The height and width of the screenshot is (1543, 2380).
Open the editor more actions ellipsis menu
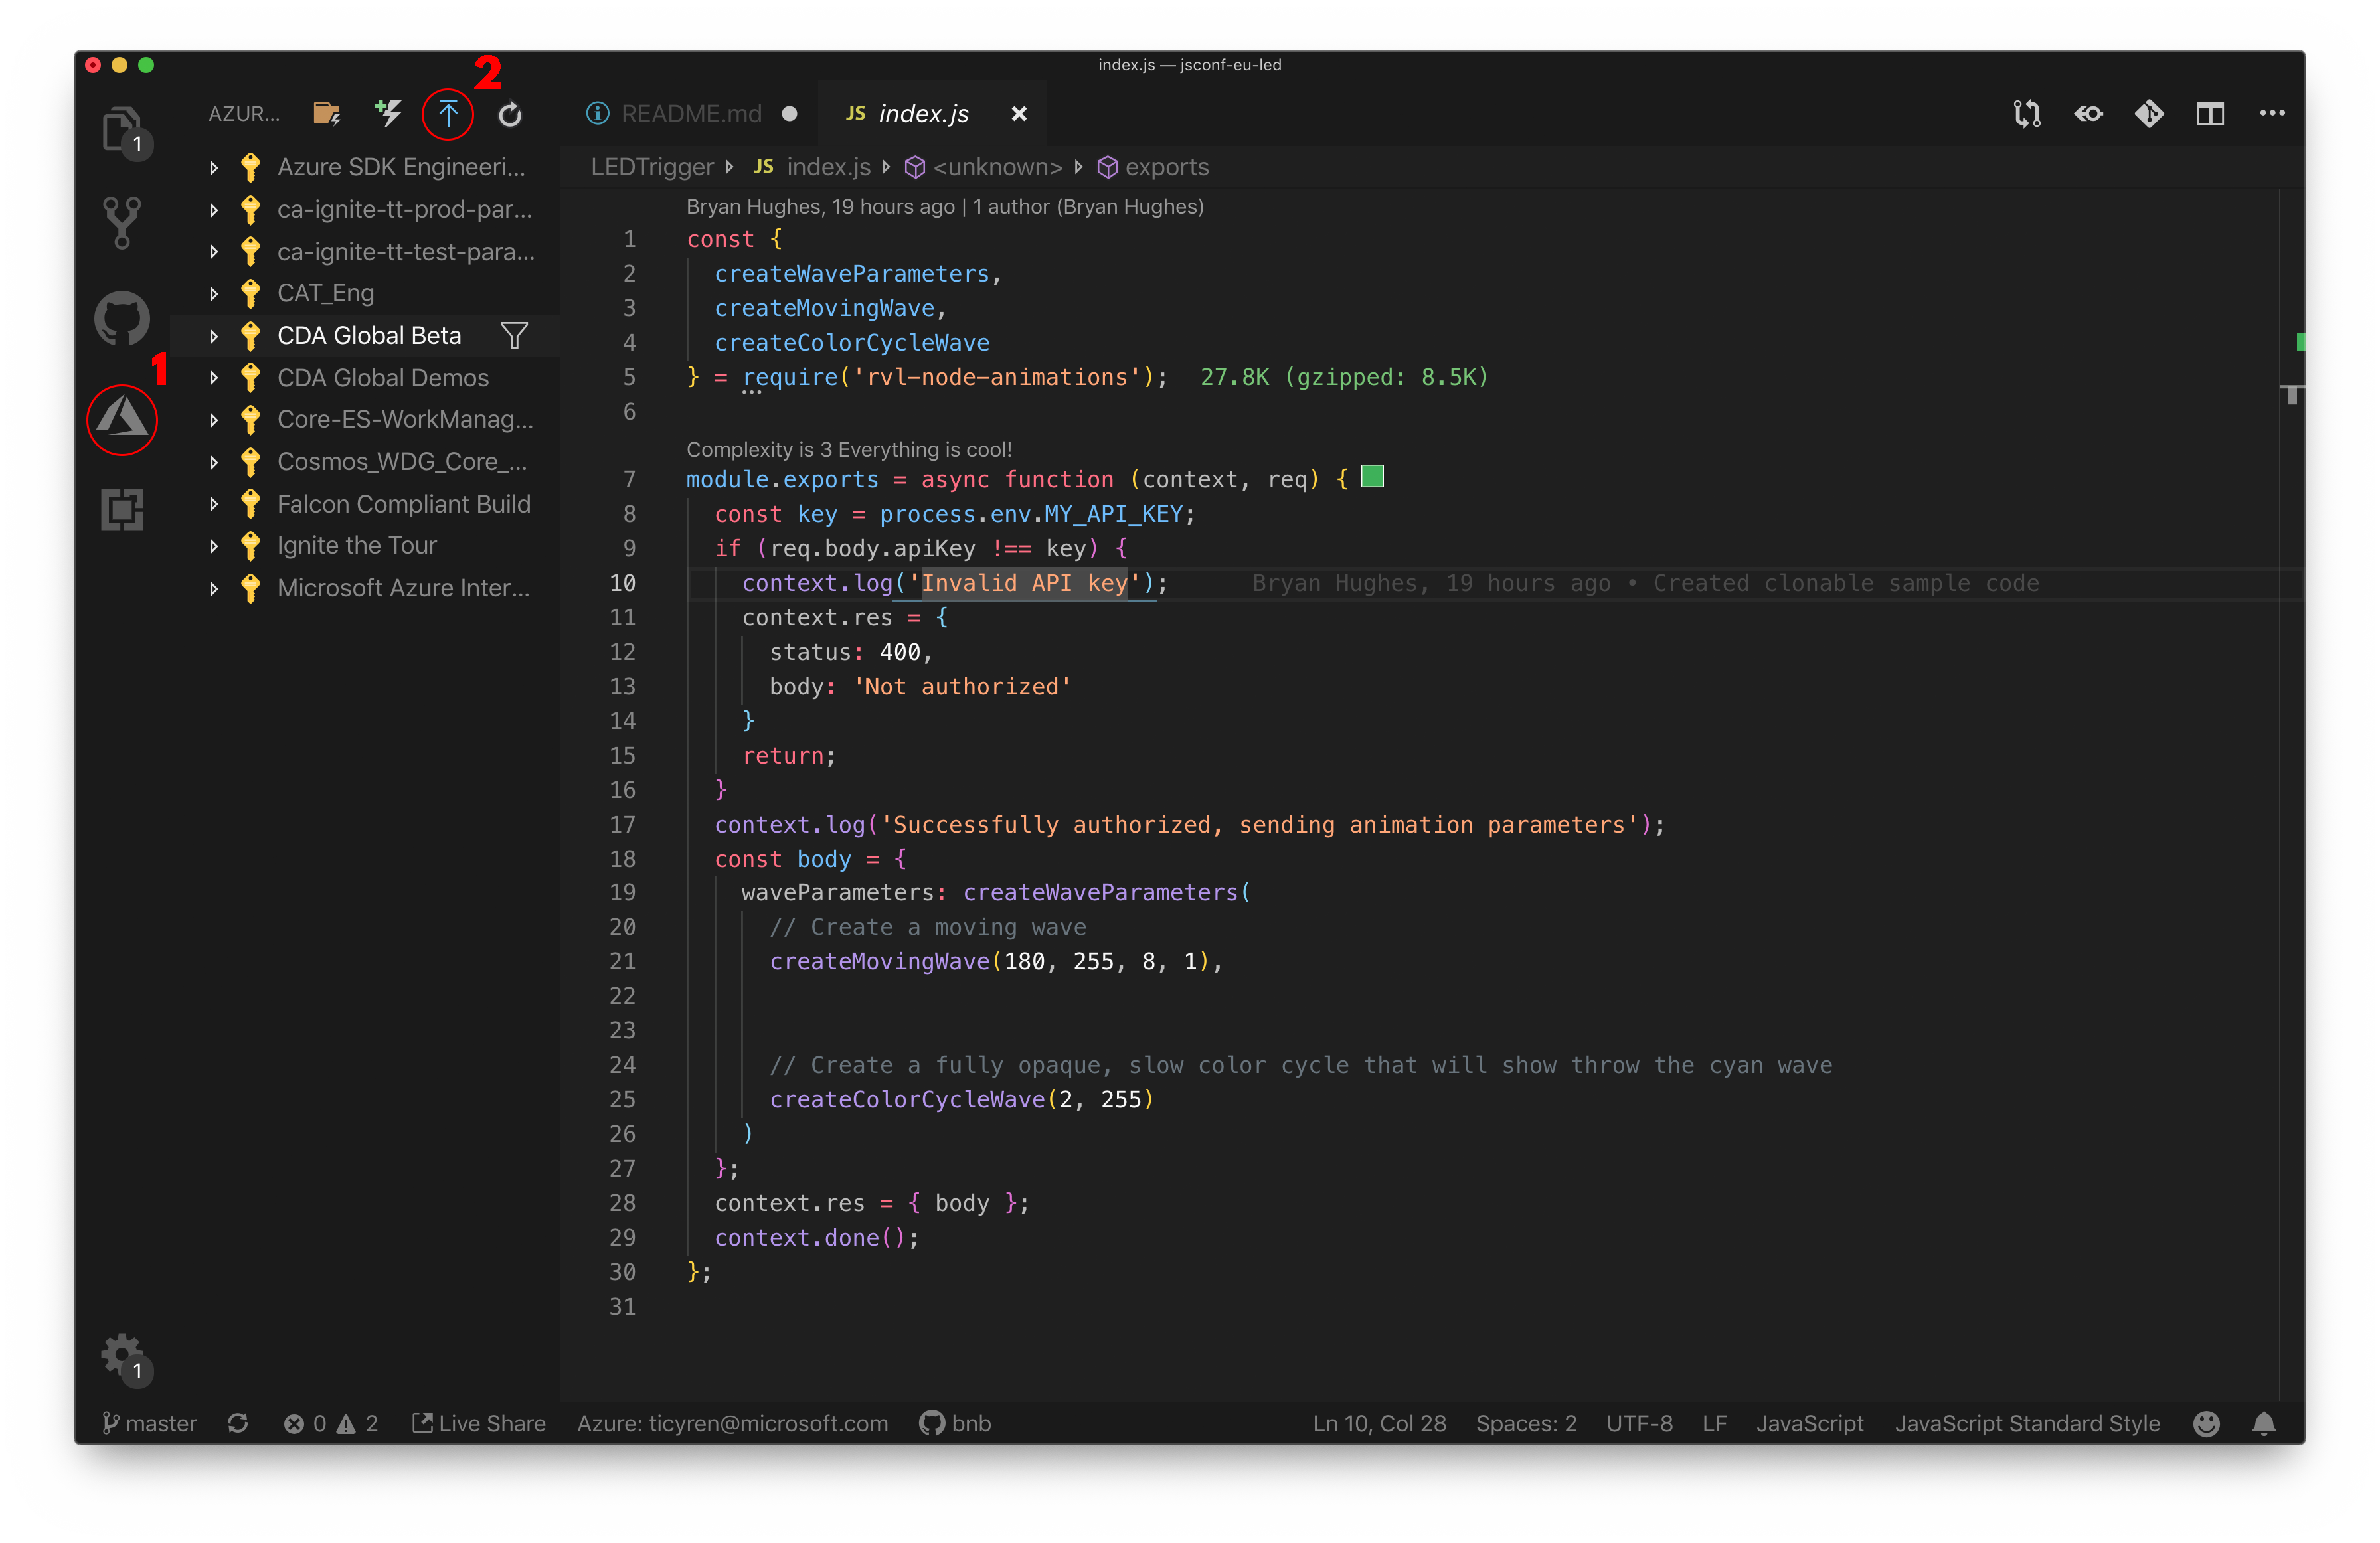[x=2272, y=114]
